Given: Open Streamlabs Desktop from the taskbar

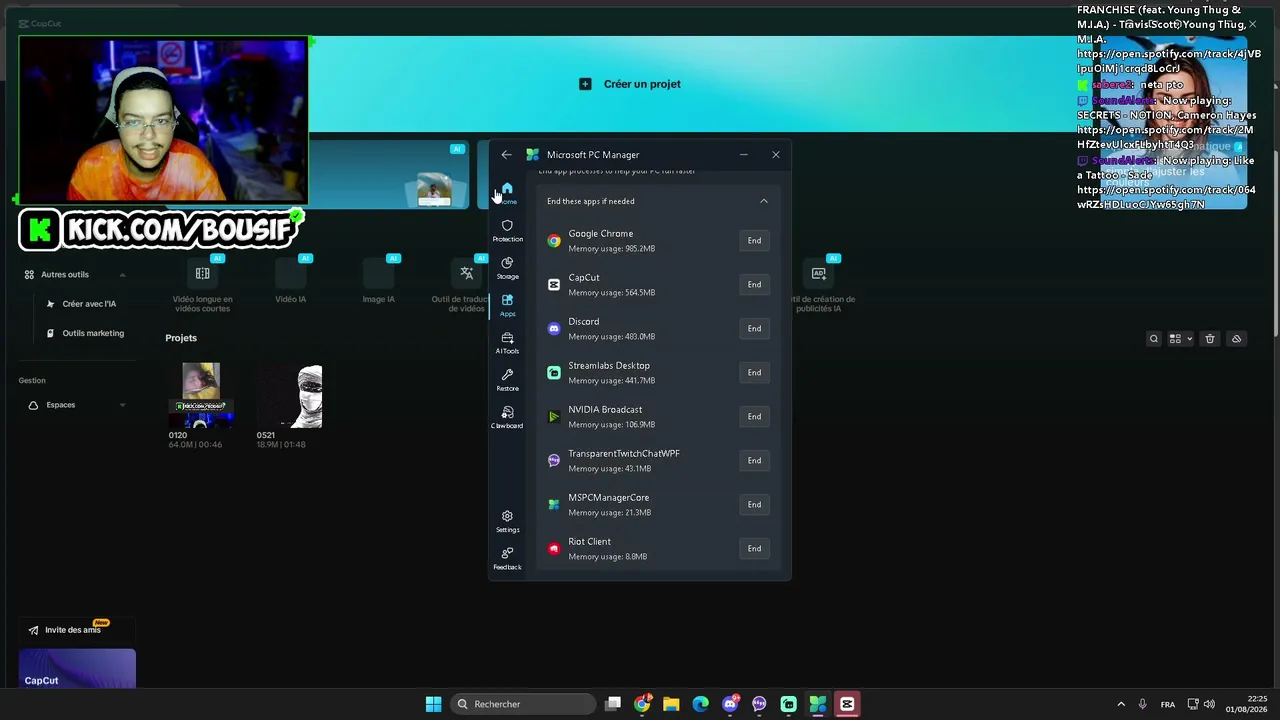Looking at the screenshot, I should pyautogui.click(x=788, y=704).
